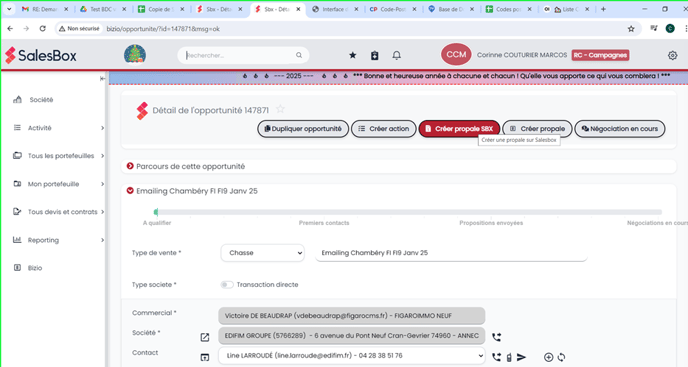This screenshot has height=367, width=688.
Task: Click Créer action button
Action: [383, 129]
